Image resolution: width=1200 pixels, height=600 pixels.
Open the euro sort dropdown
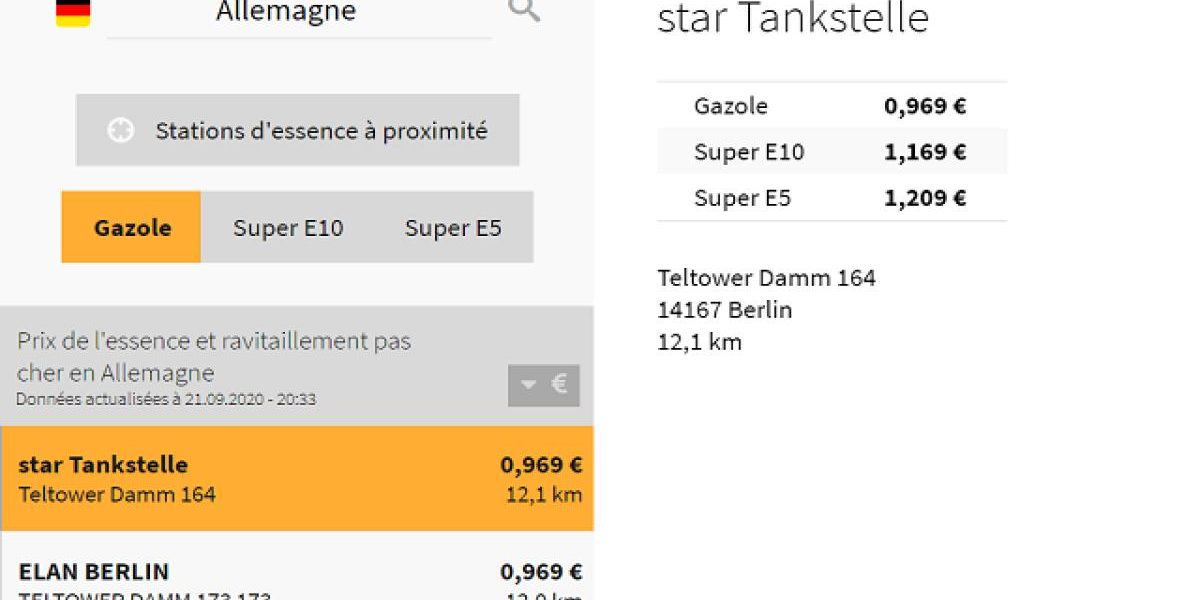click(543, 385)
